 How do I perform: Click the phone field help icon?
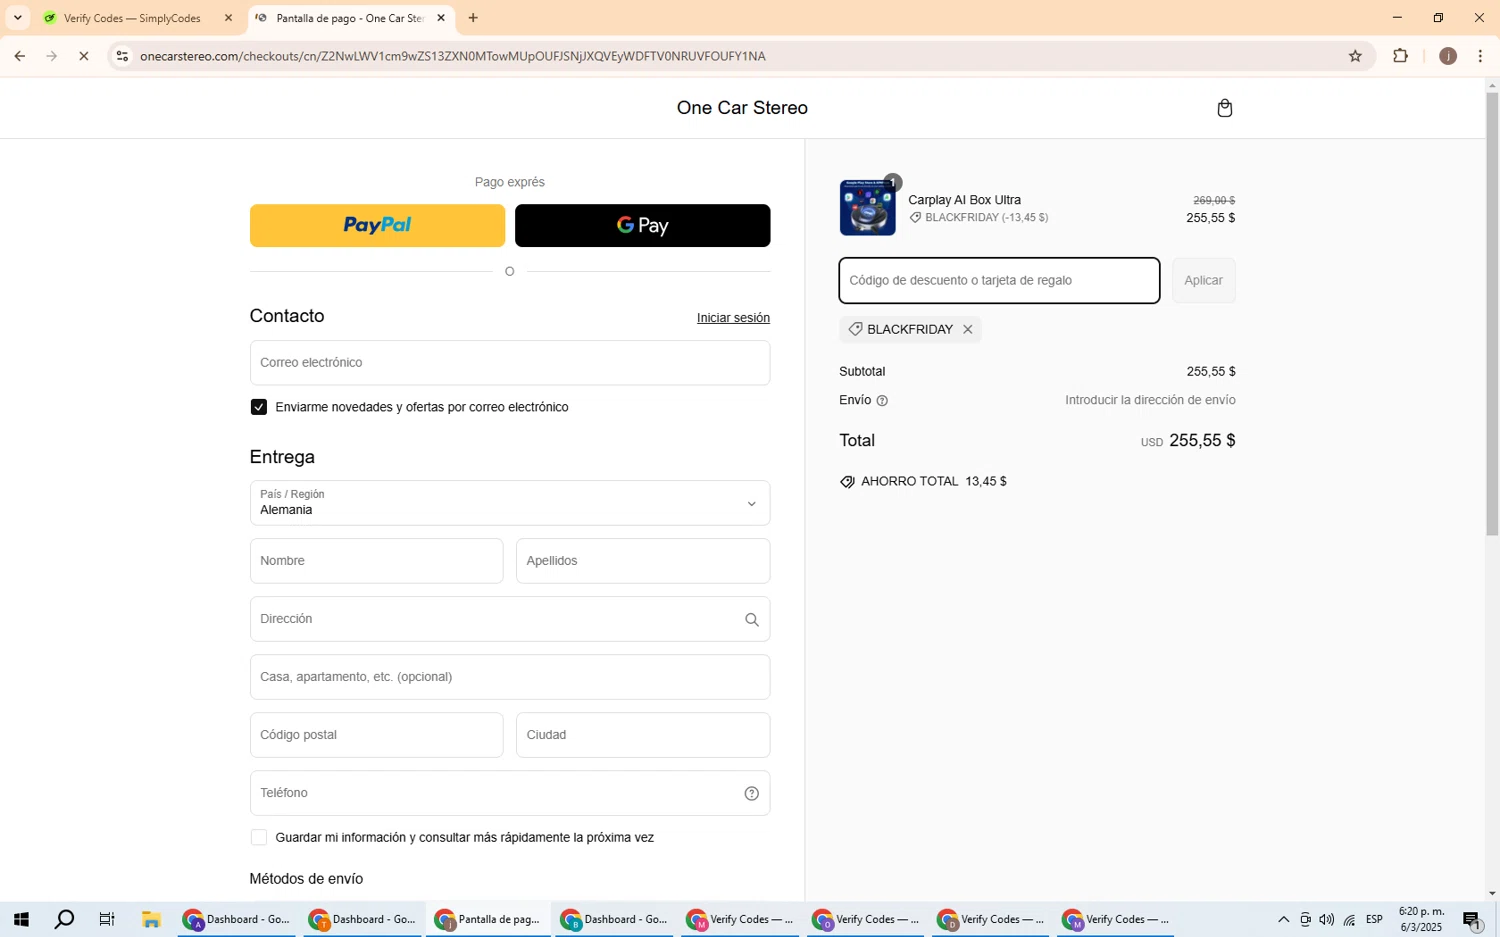click(751, 793)
